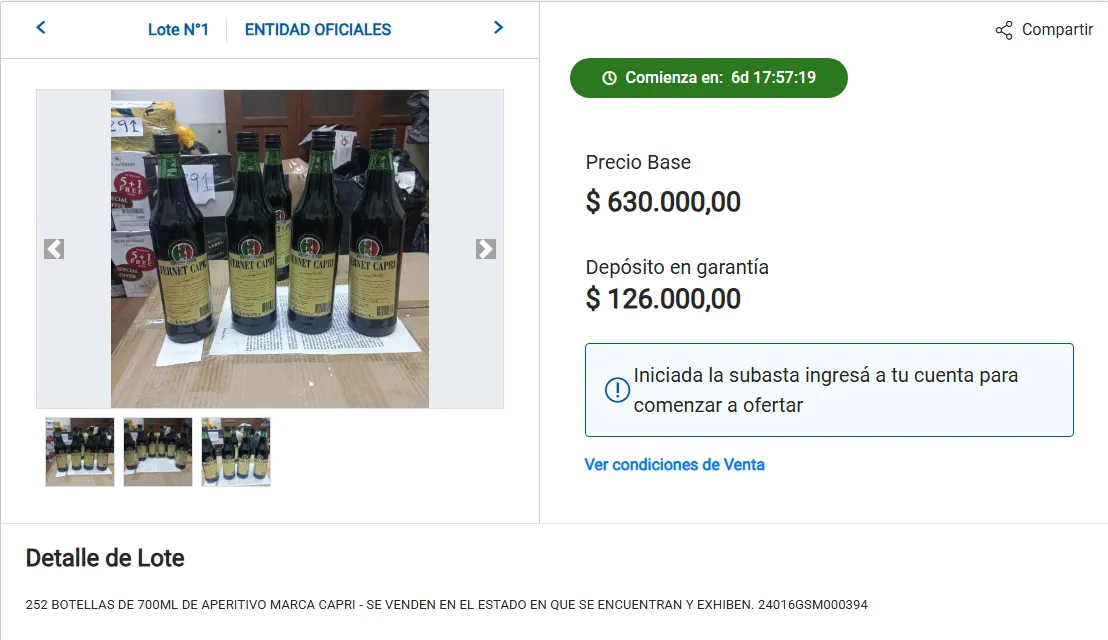
Task: Select the first bottle thumbnail
Action: [x=80, y=452]
